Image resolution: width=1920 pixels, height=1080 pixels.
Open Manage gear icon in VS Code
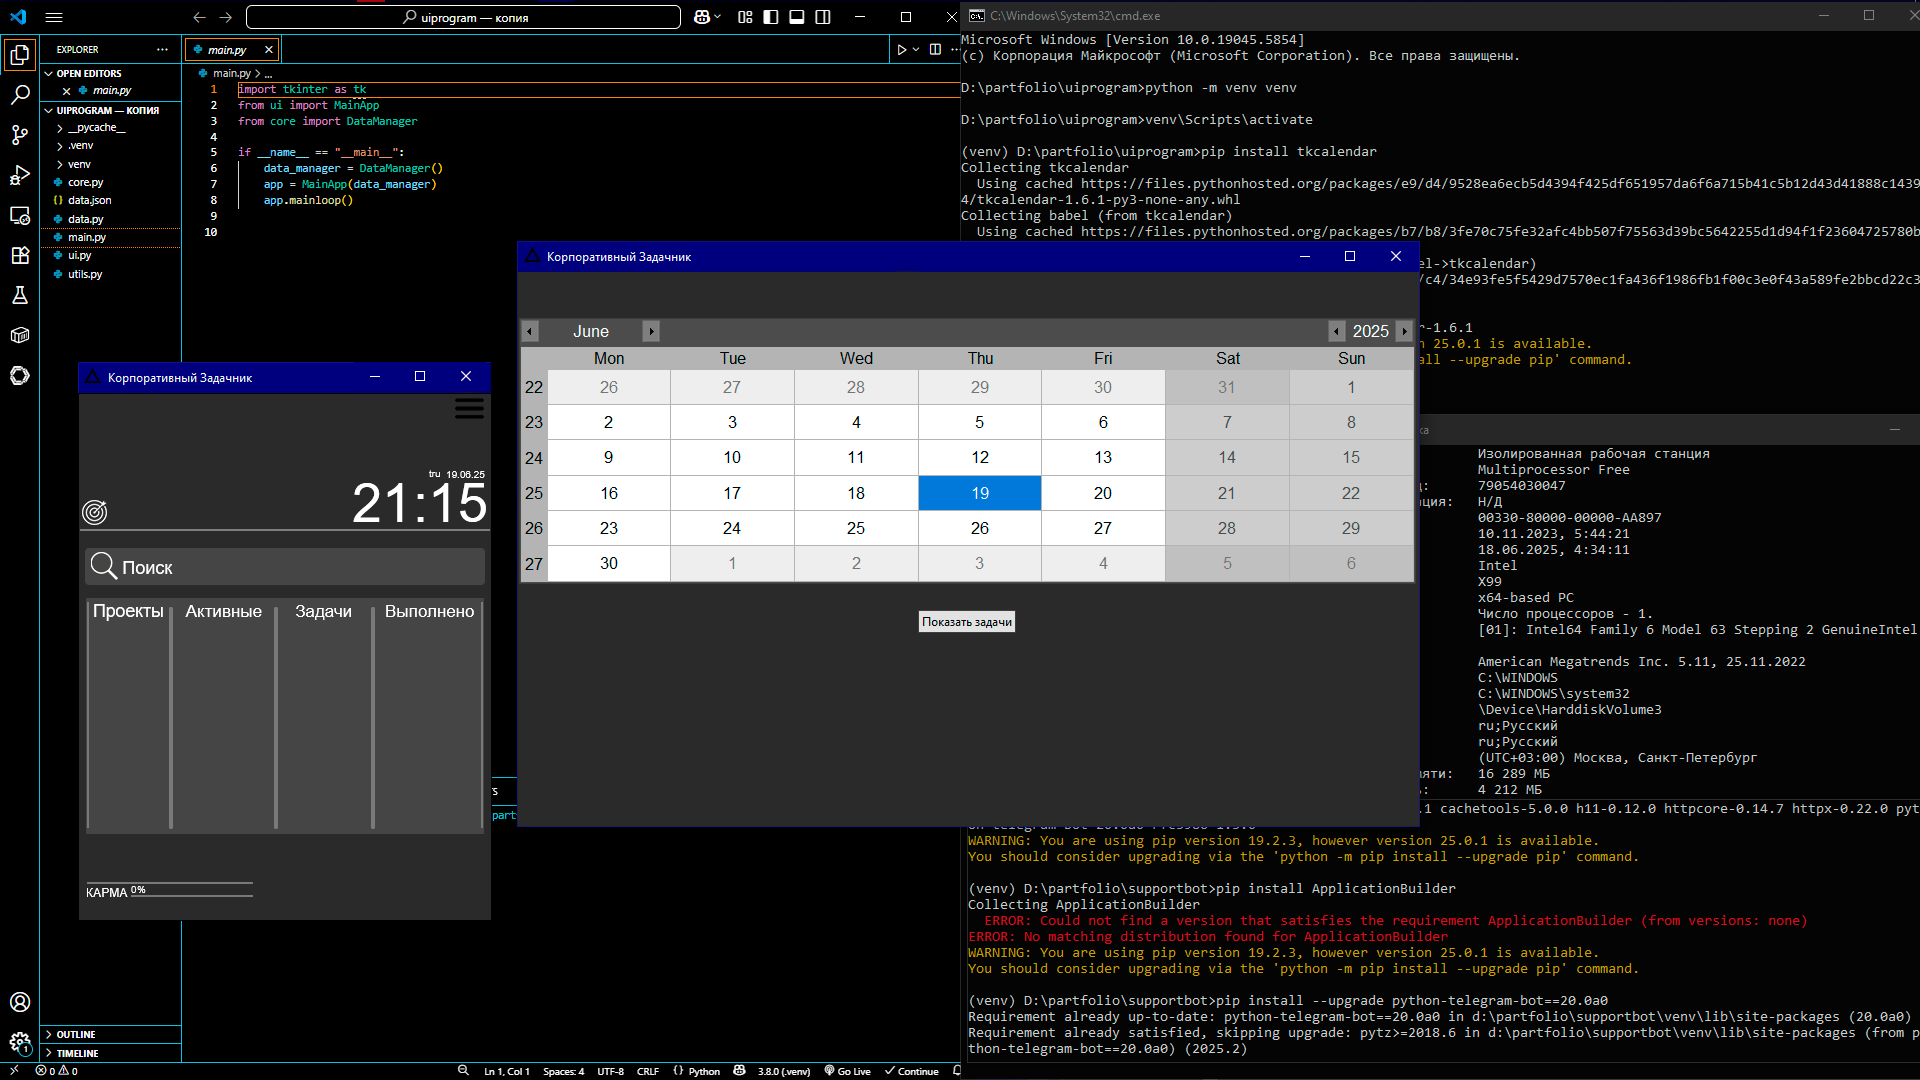click(x=20, y=1043)
